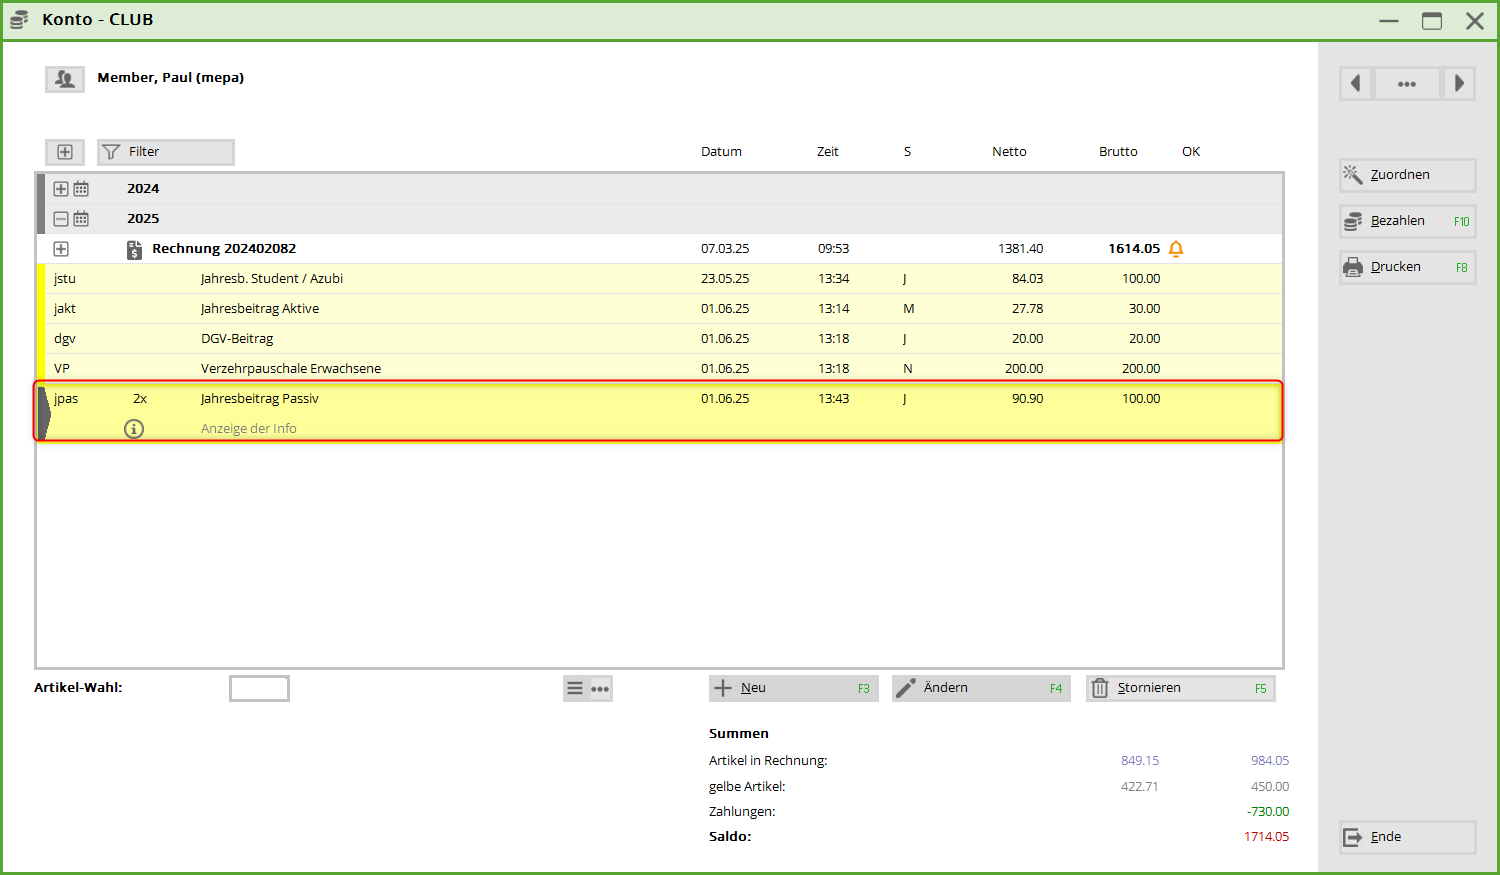Viewport: 1500px width, 875px height.
Task: Click the member profile icon beside Paul's name
Action: 65,79
